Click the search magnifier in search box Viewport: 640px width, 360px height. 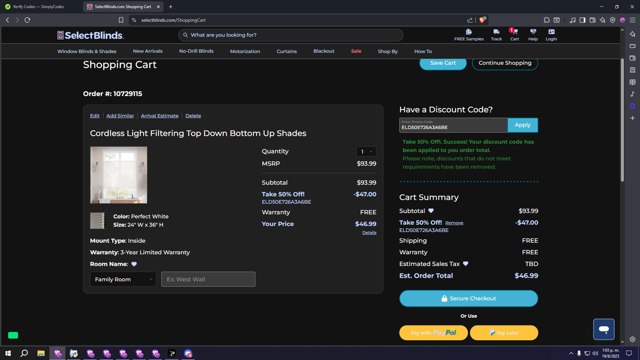point(185,35)
